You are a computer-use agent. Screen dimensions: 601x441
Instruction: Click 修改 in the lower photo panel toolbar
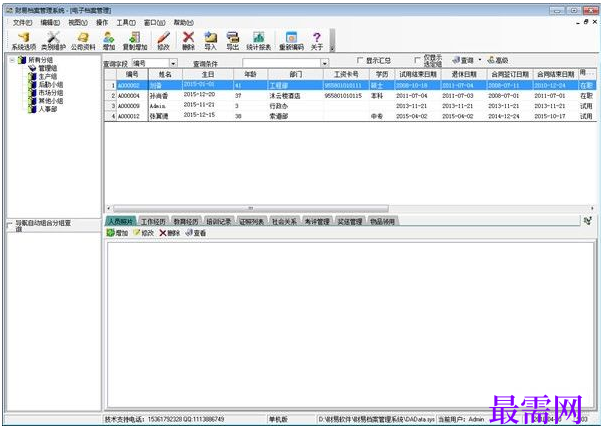[x=143, y=233]
